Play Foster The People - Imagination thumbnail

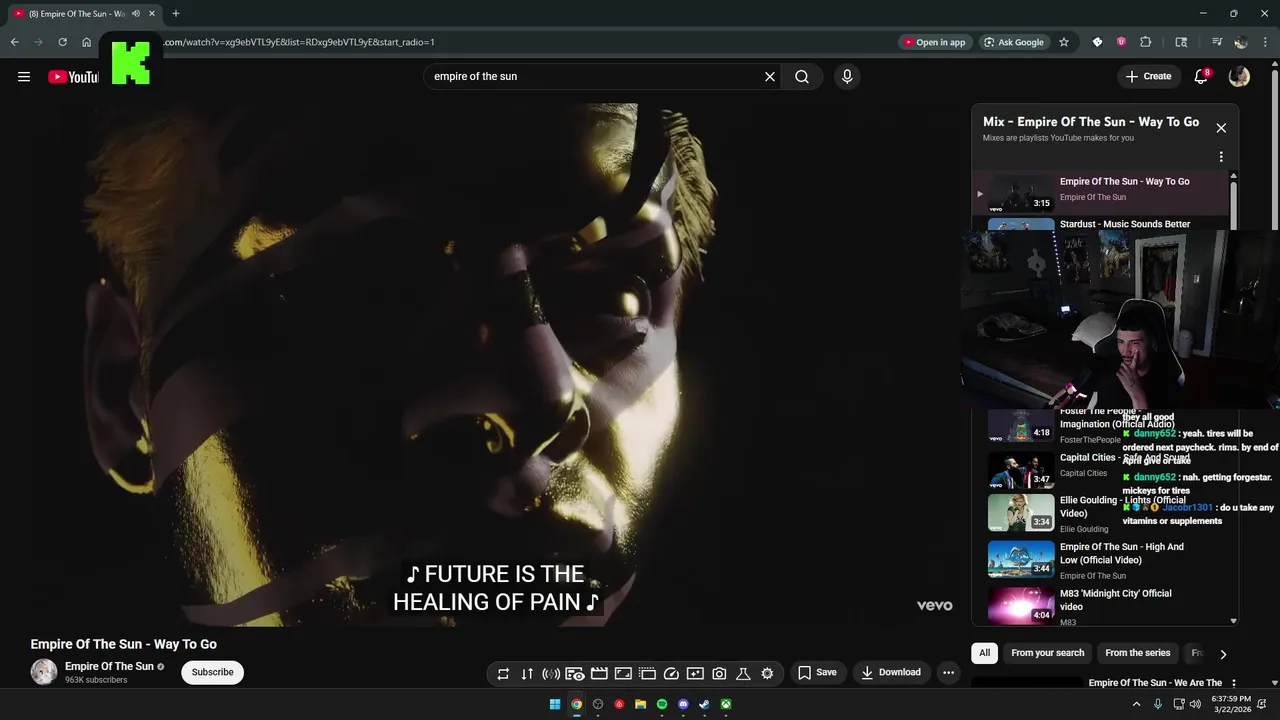[1021, 425]
